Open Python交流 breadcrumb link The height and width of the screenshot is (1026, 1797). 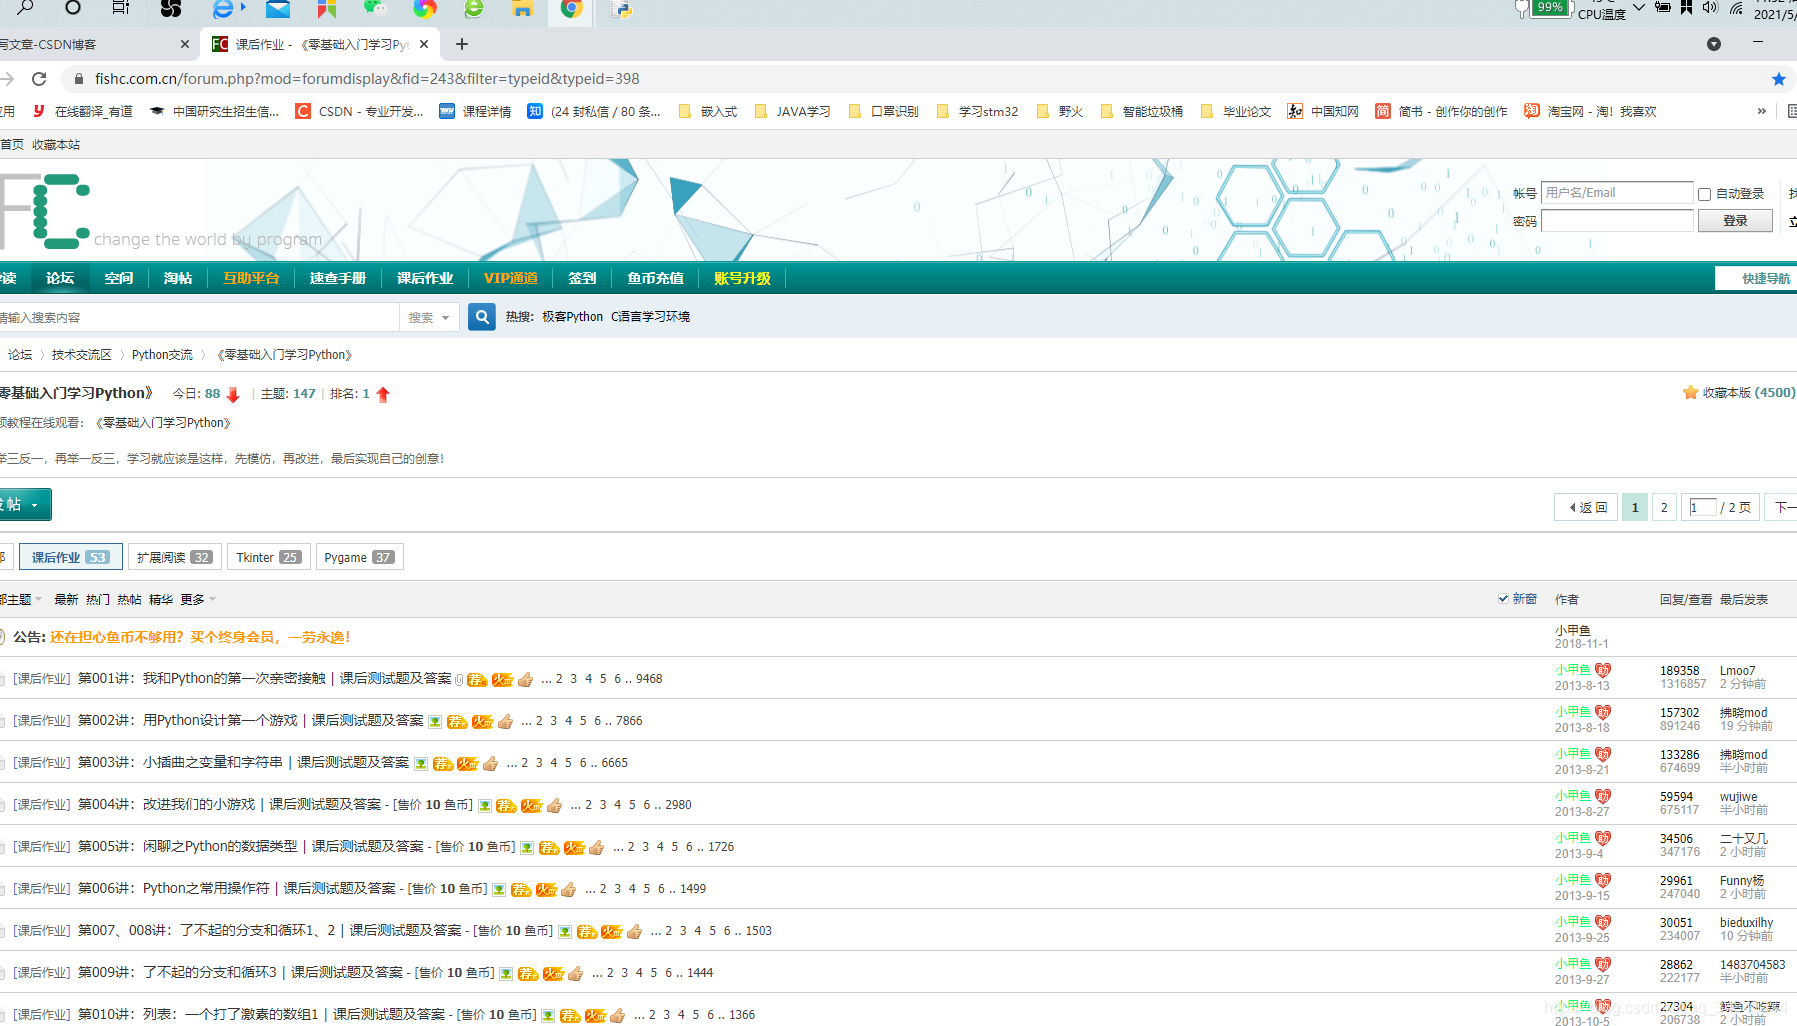point(162,355)
